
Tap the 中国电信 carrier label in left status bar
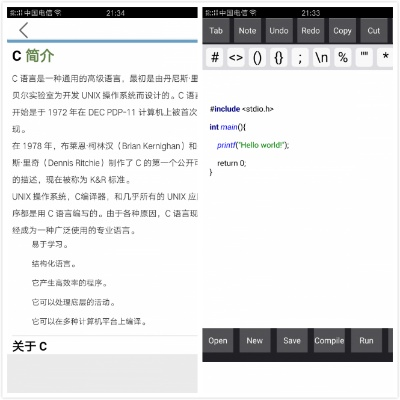point(38,13)
